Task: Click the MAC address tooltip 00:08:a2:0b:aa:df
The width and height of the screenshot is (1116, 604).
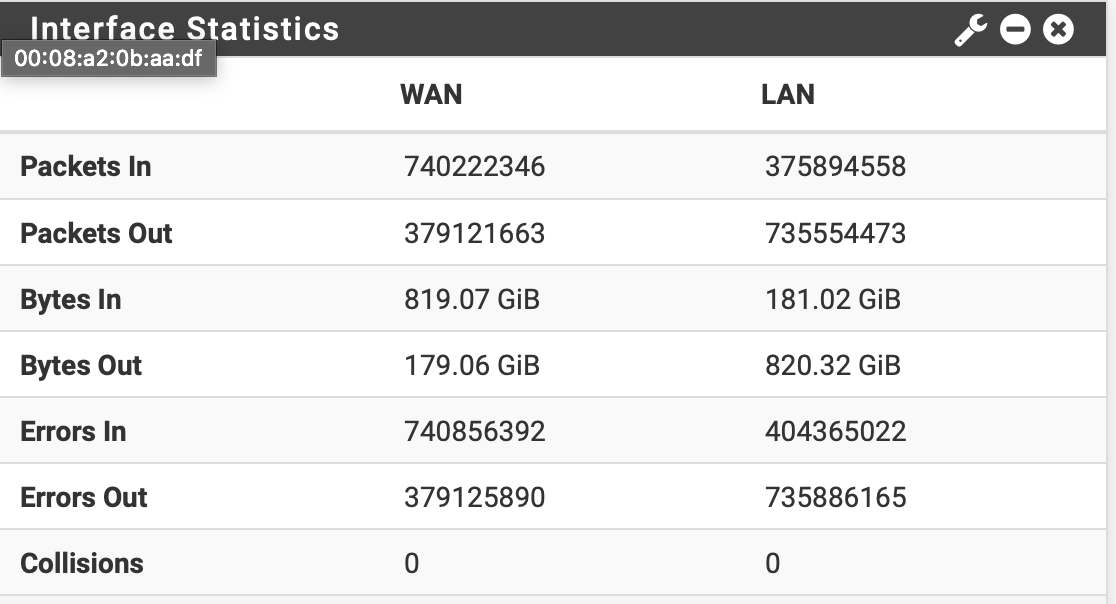Action: (108, 59)
